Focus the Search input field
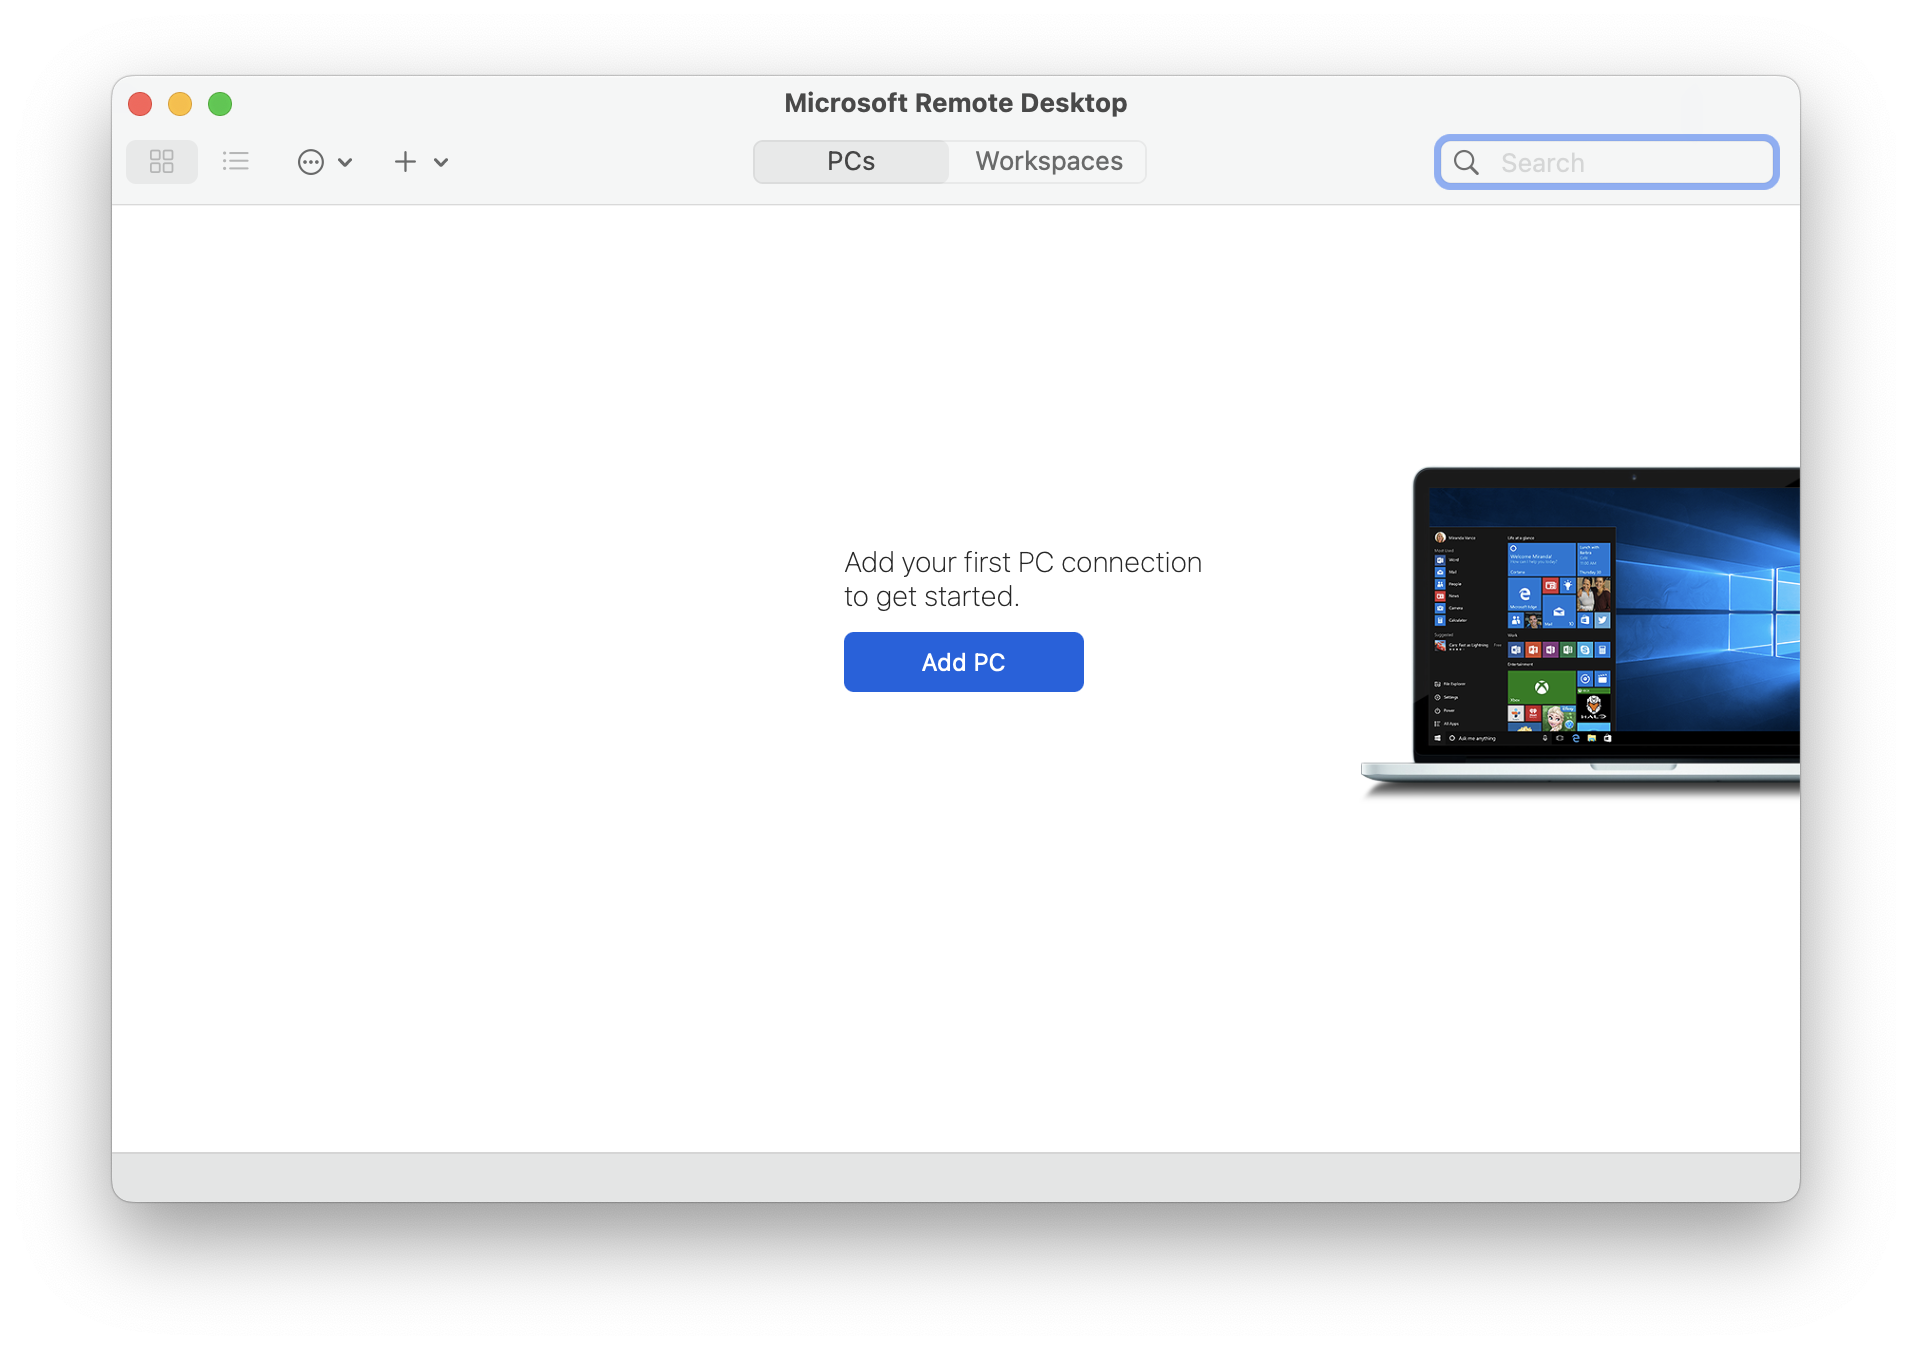 [1607, 162]
